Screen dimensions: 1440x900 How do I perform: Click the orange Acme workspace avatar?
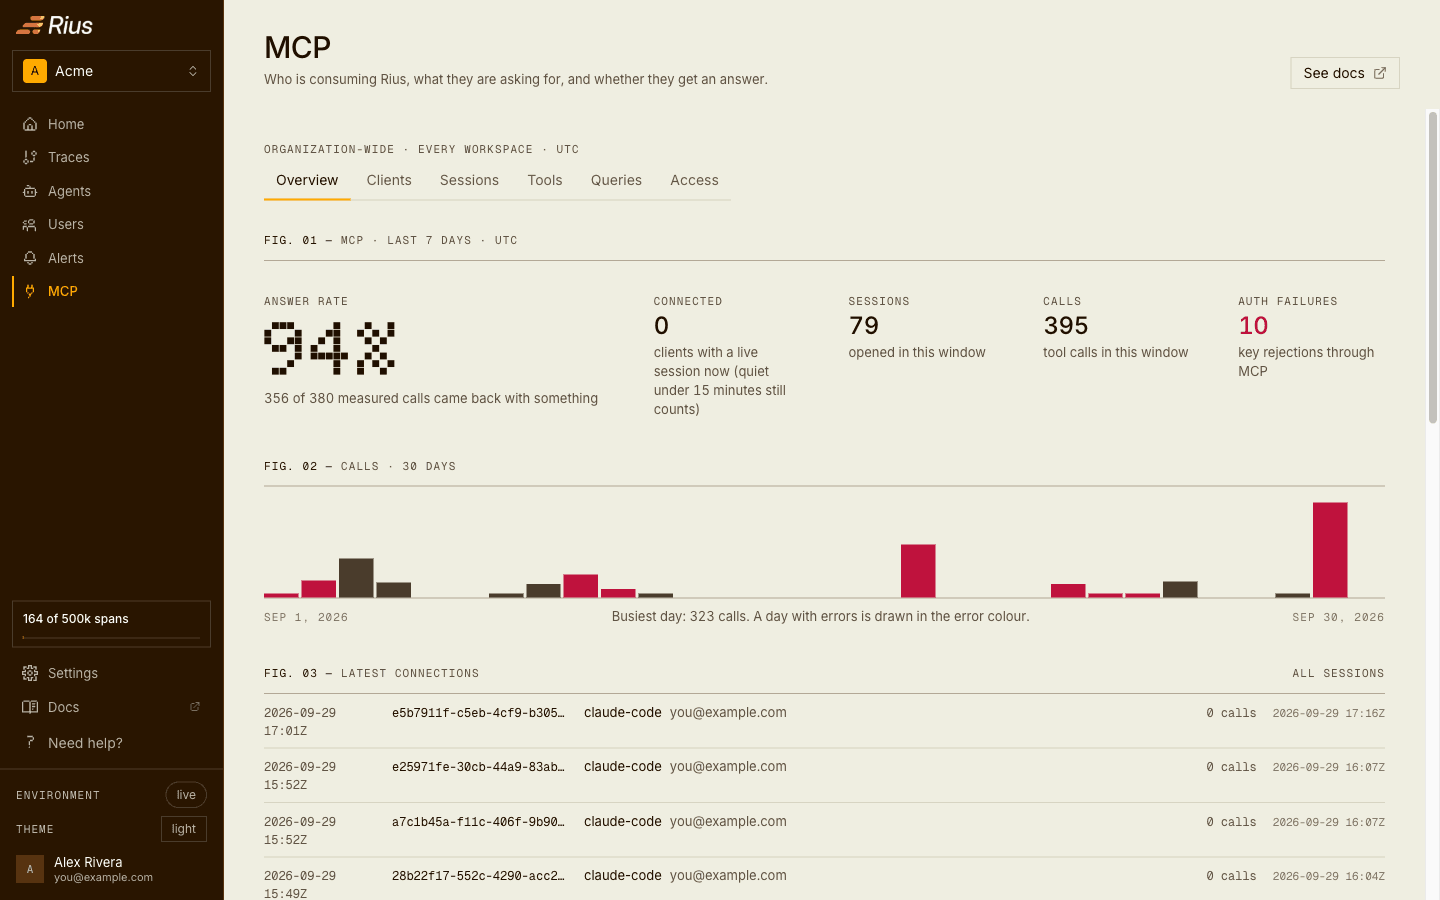point(35,71)
